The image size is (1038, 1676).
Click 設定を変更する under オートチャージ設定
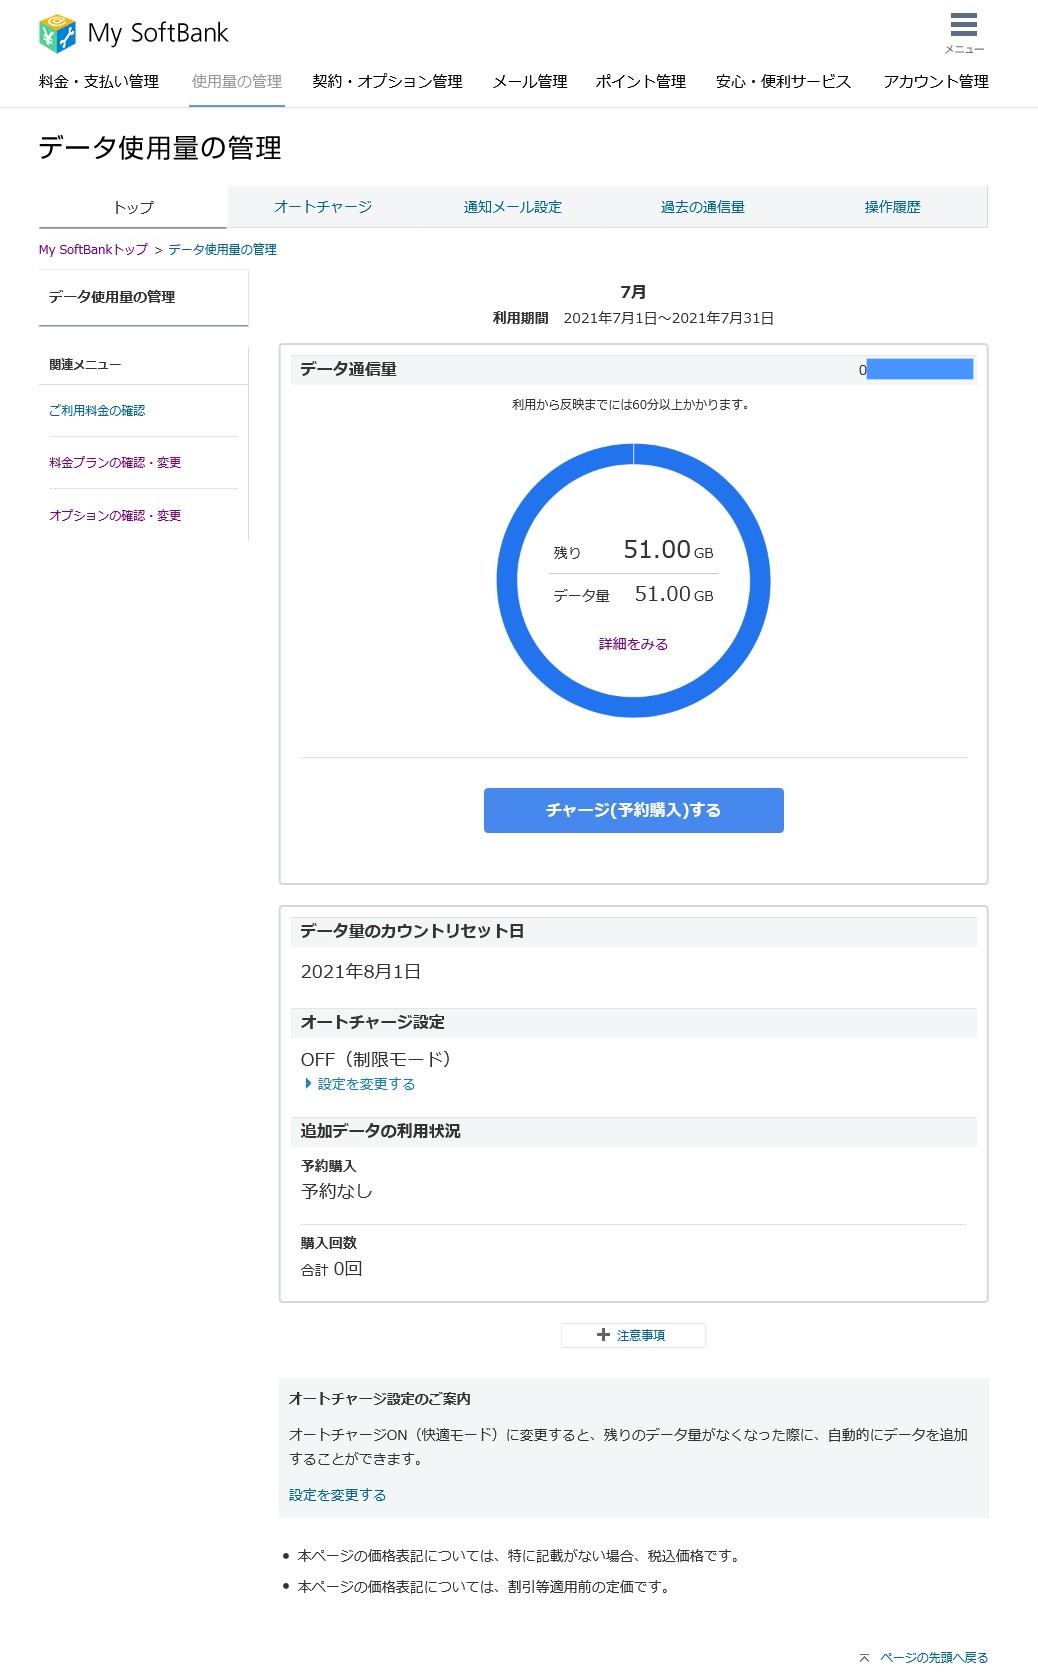point(366,1084)
